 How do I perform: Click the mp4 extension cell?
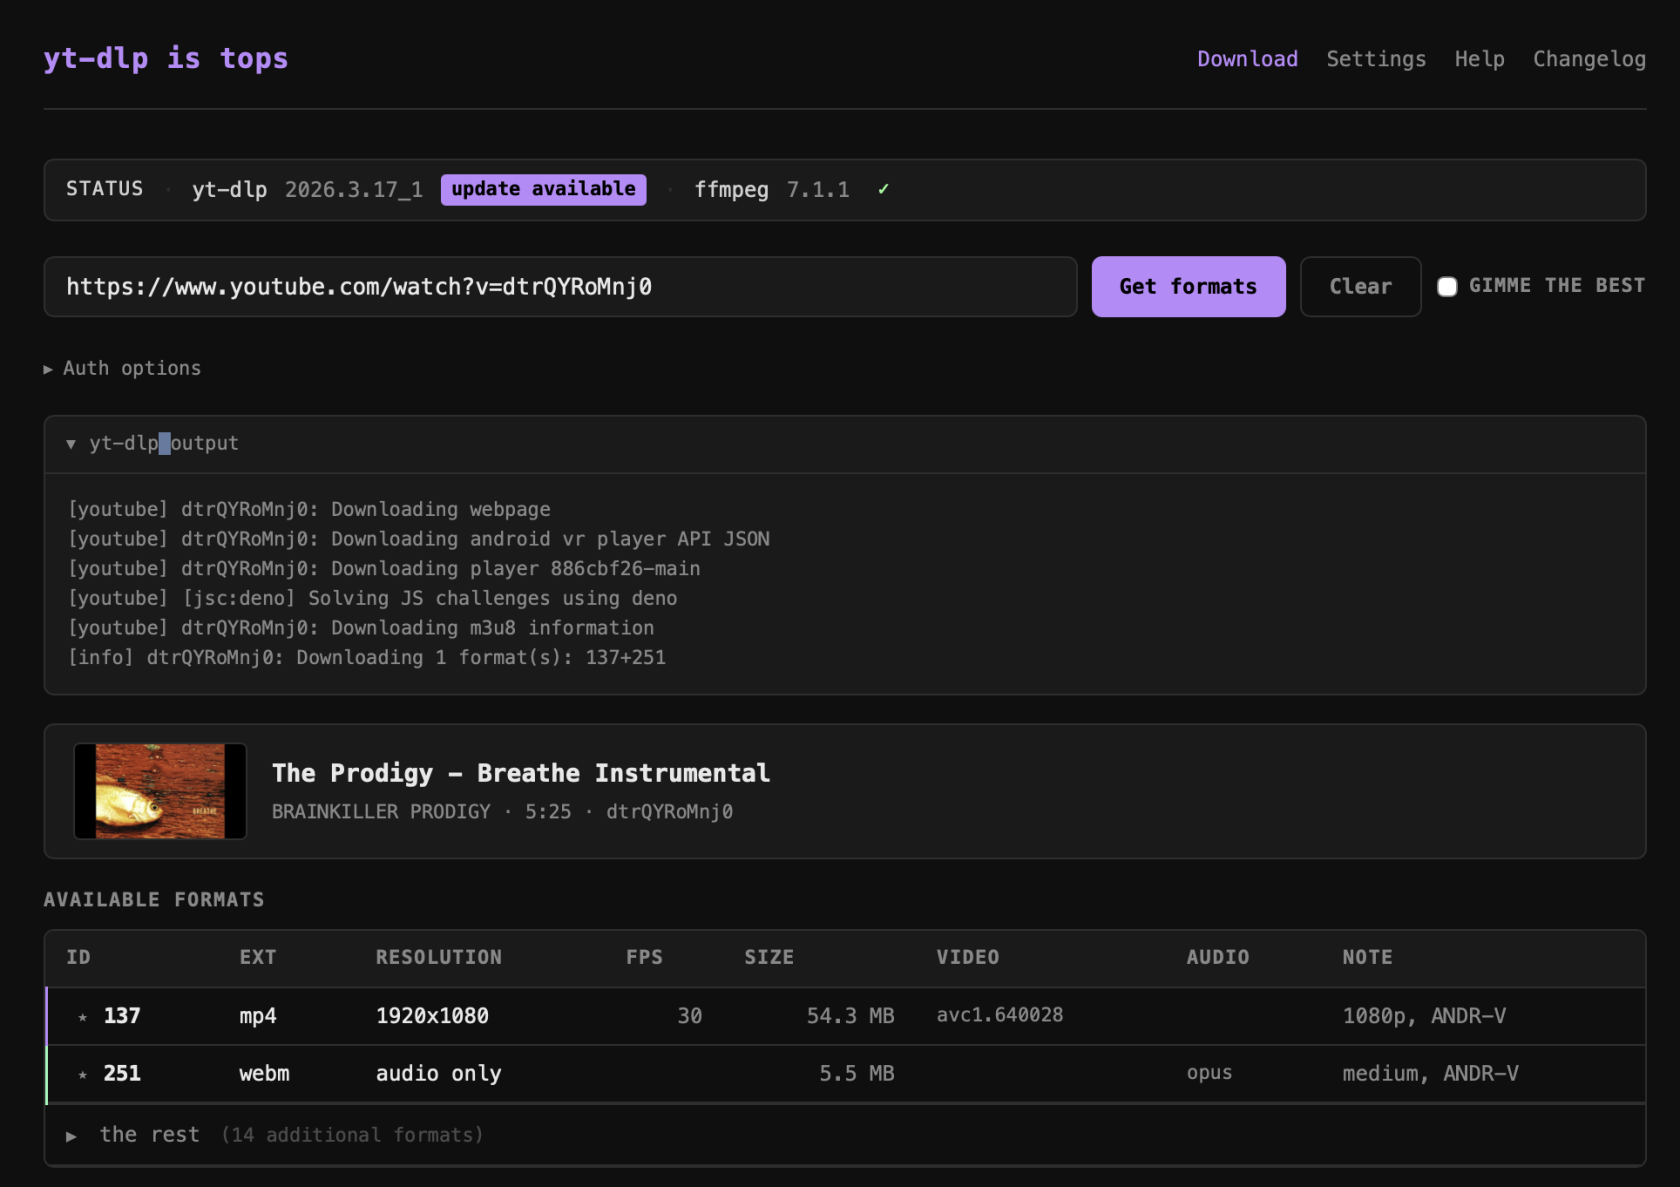257,1016
